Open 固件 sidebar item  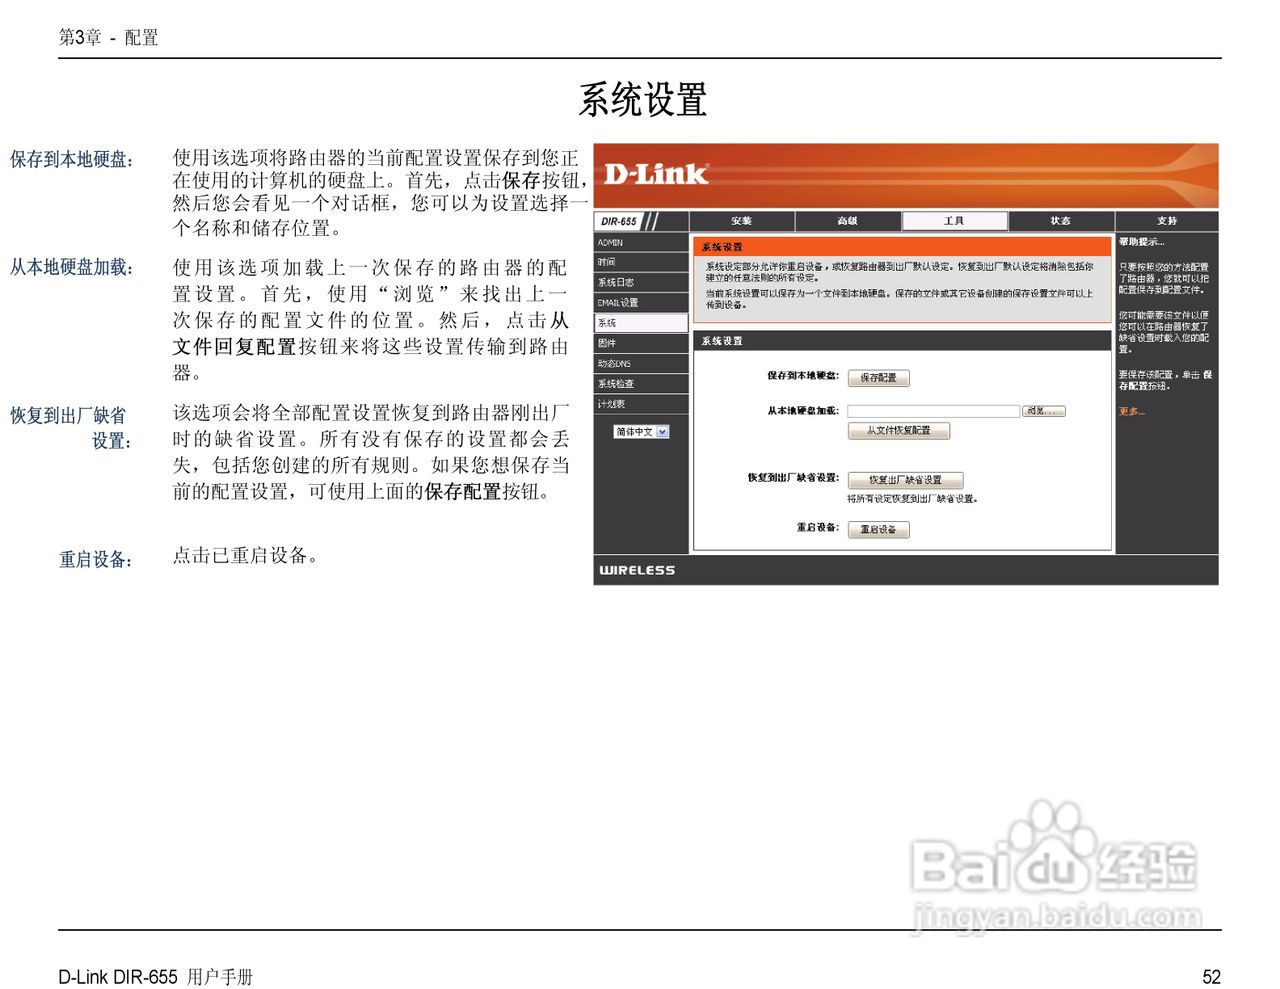pyautogui.click(x=641, y=343)
